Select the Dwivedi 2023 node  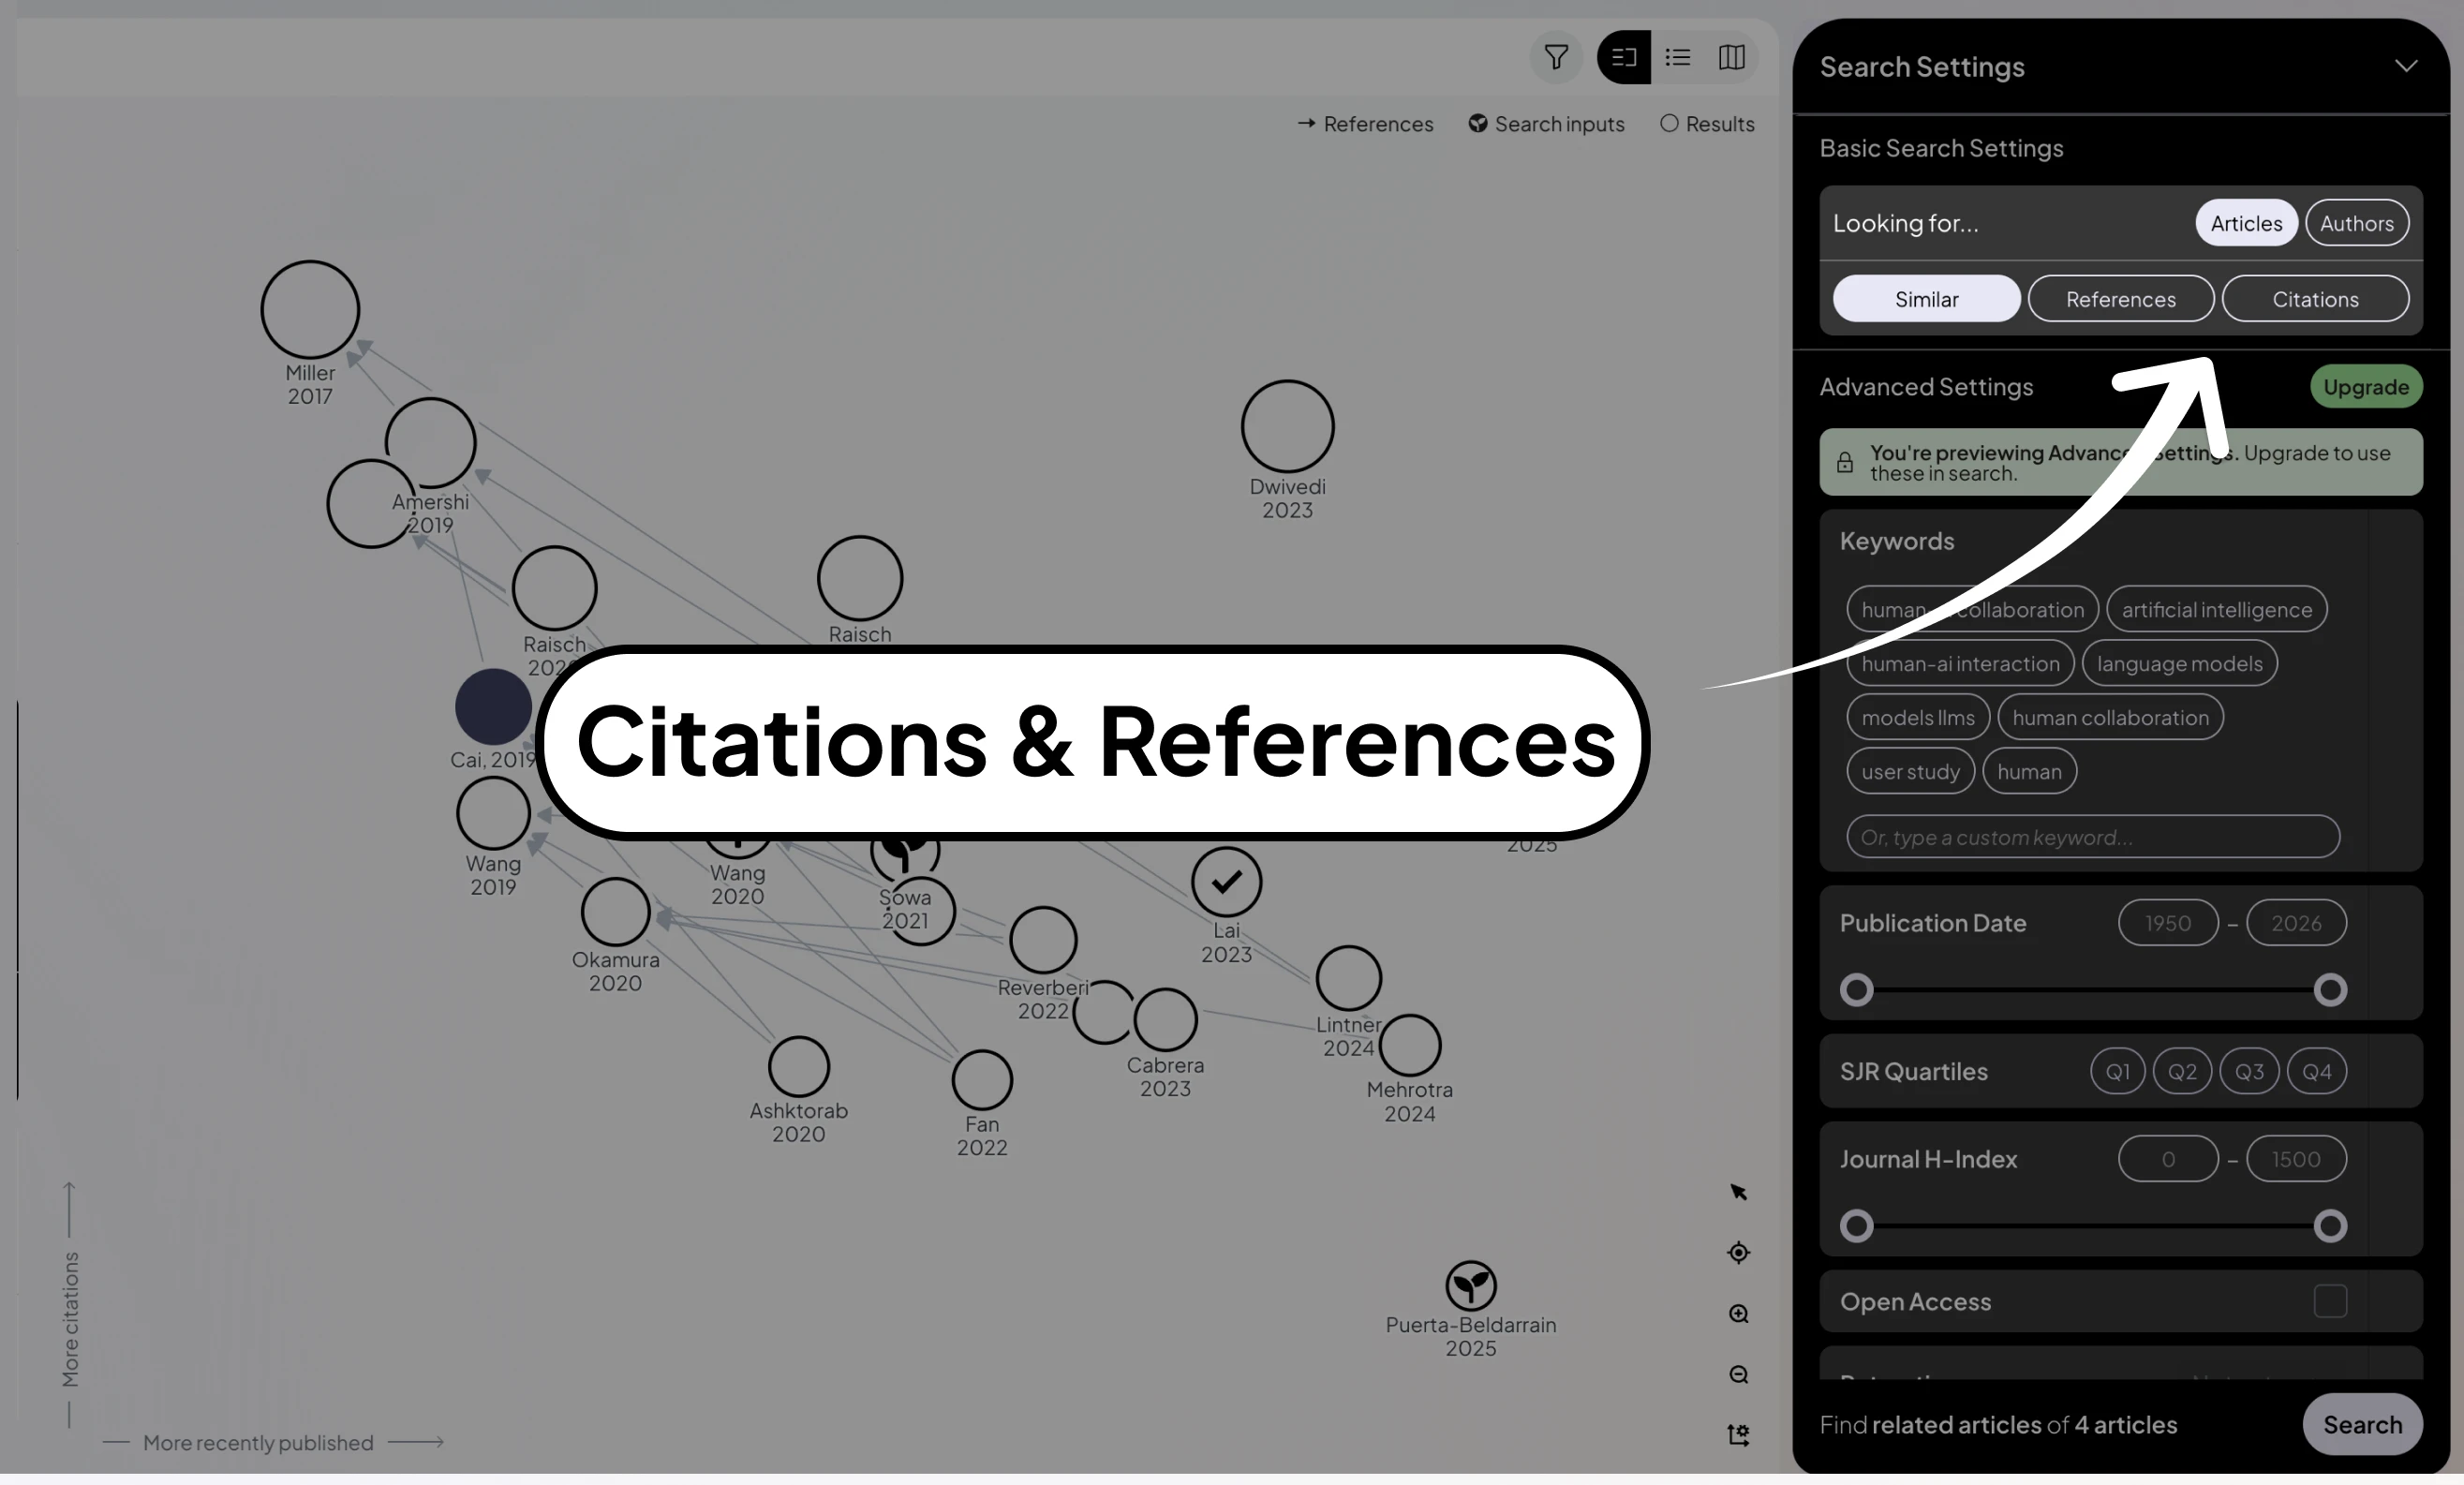(x=1288, y=427)
